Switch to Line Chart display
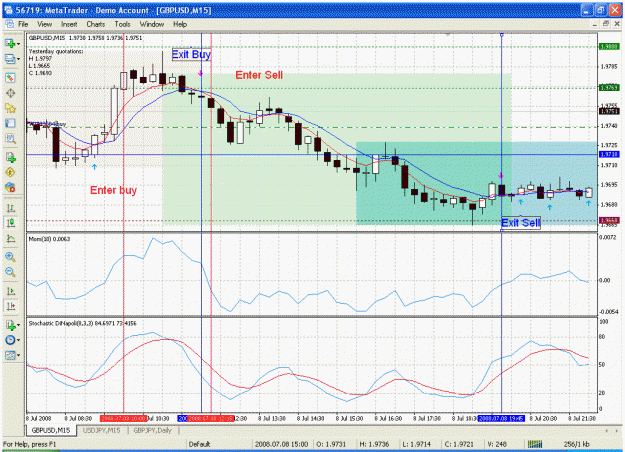Screen dimensions: 625x452 [10, 239]
